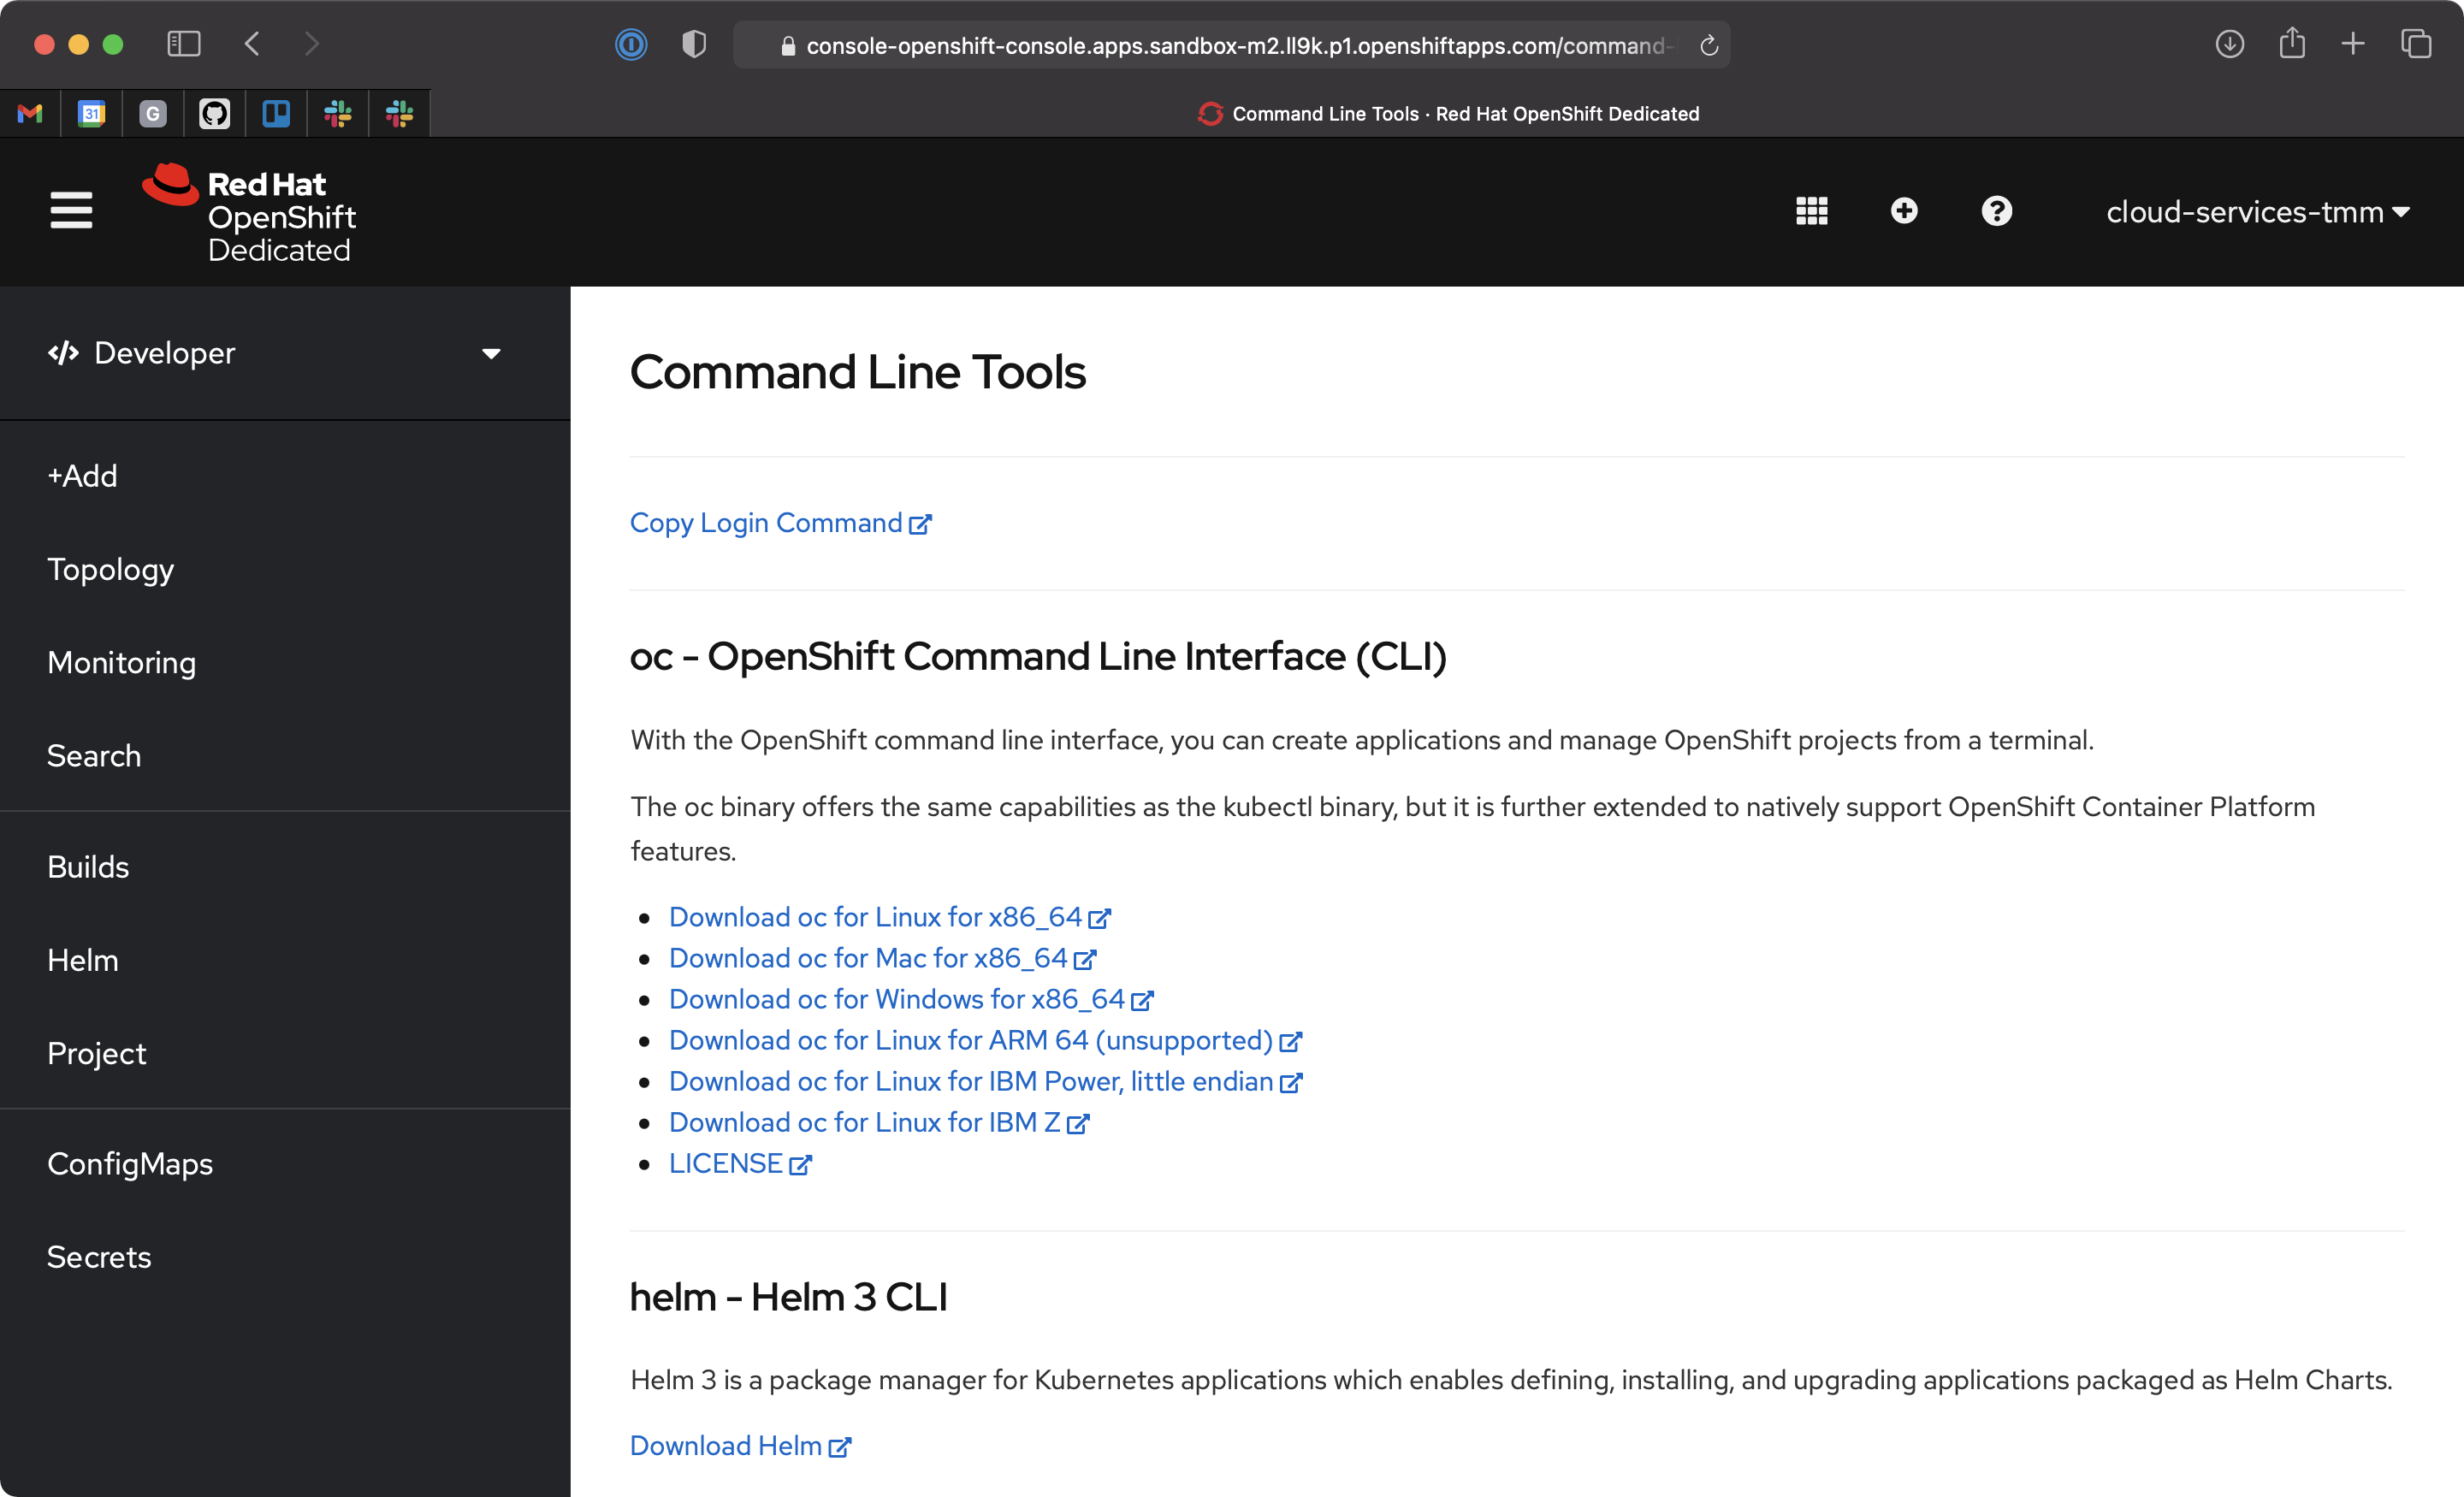Click the Slack icon in bookmarks bar

[x=337, y=113]
